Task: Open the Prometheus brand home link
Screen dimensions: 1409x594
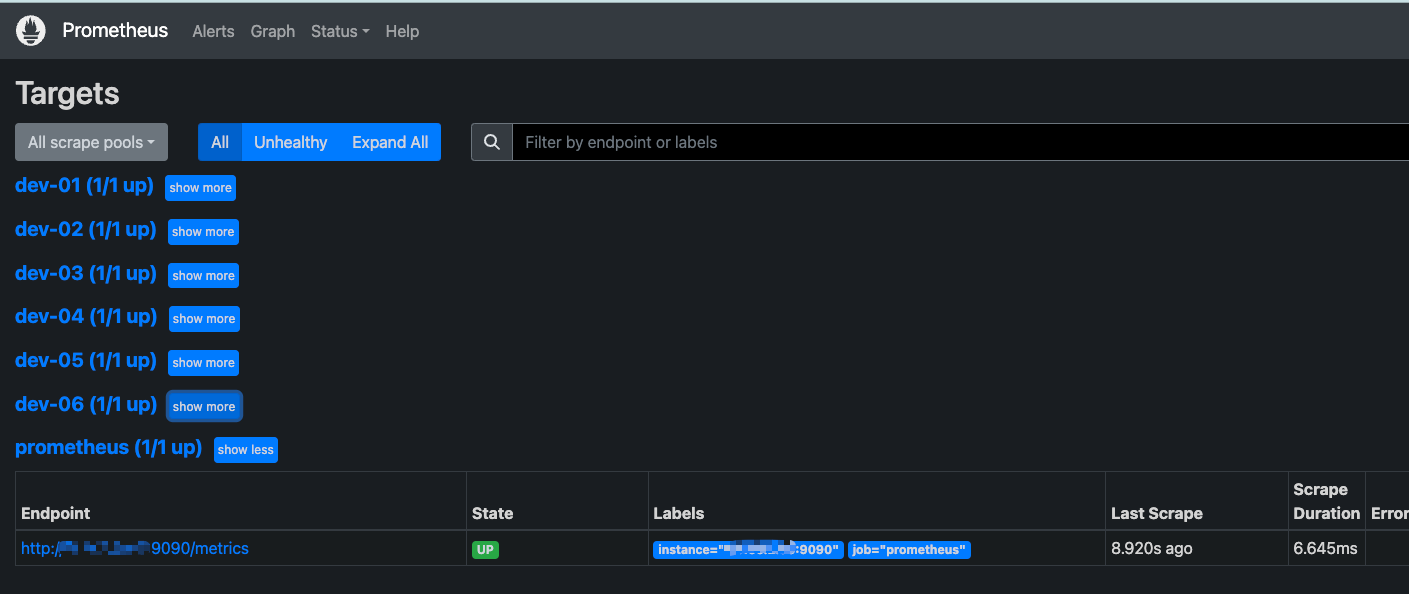Action: (115, 30)
